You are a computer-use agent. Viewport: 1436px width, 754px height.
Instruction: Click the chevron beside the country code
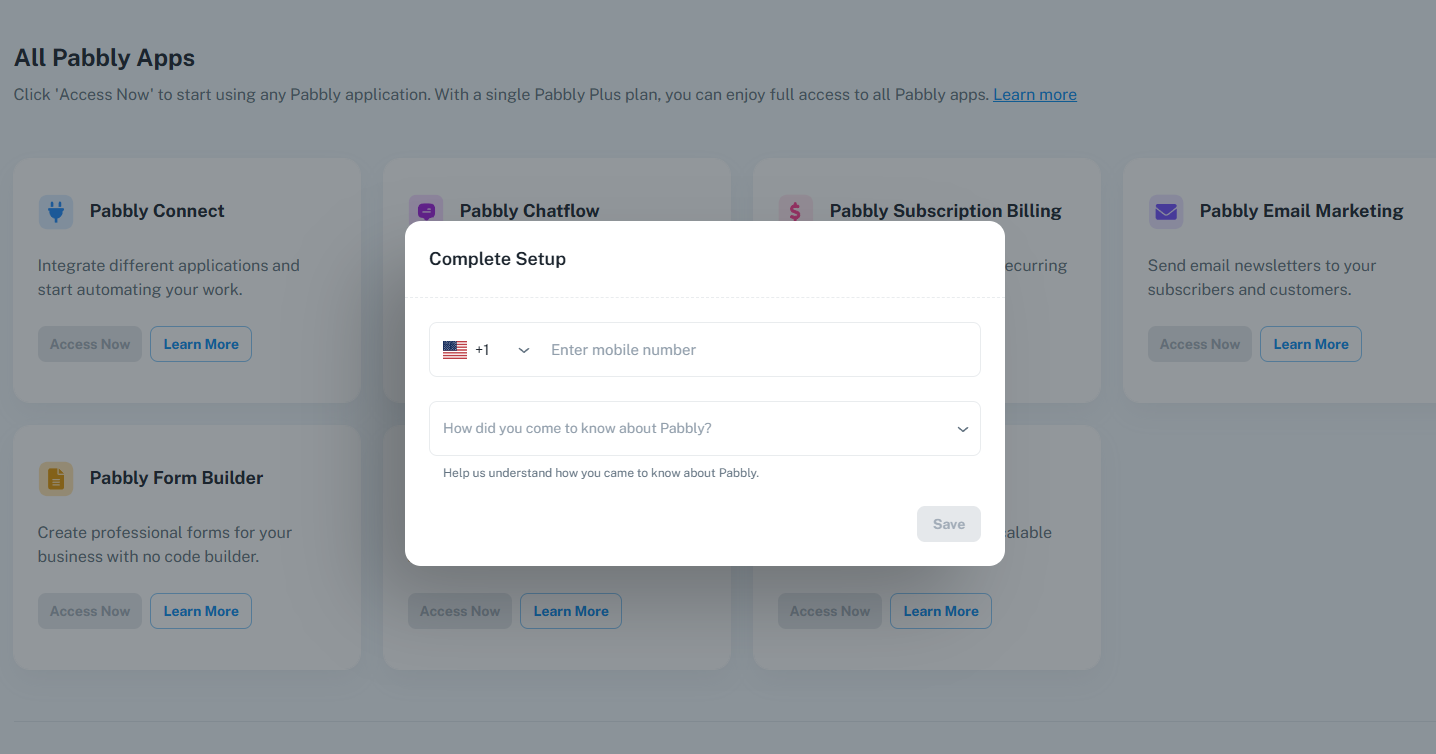click(523, 350)
